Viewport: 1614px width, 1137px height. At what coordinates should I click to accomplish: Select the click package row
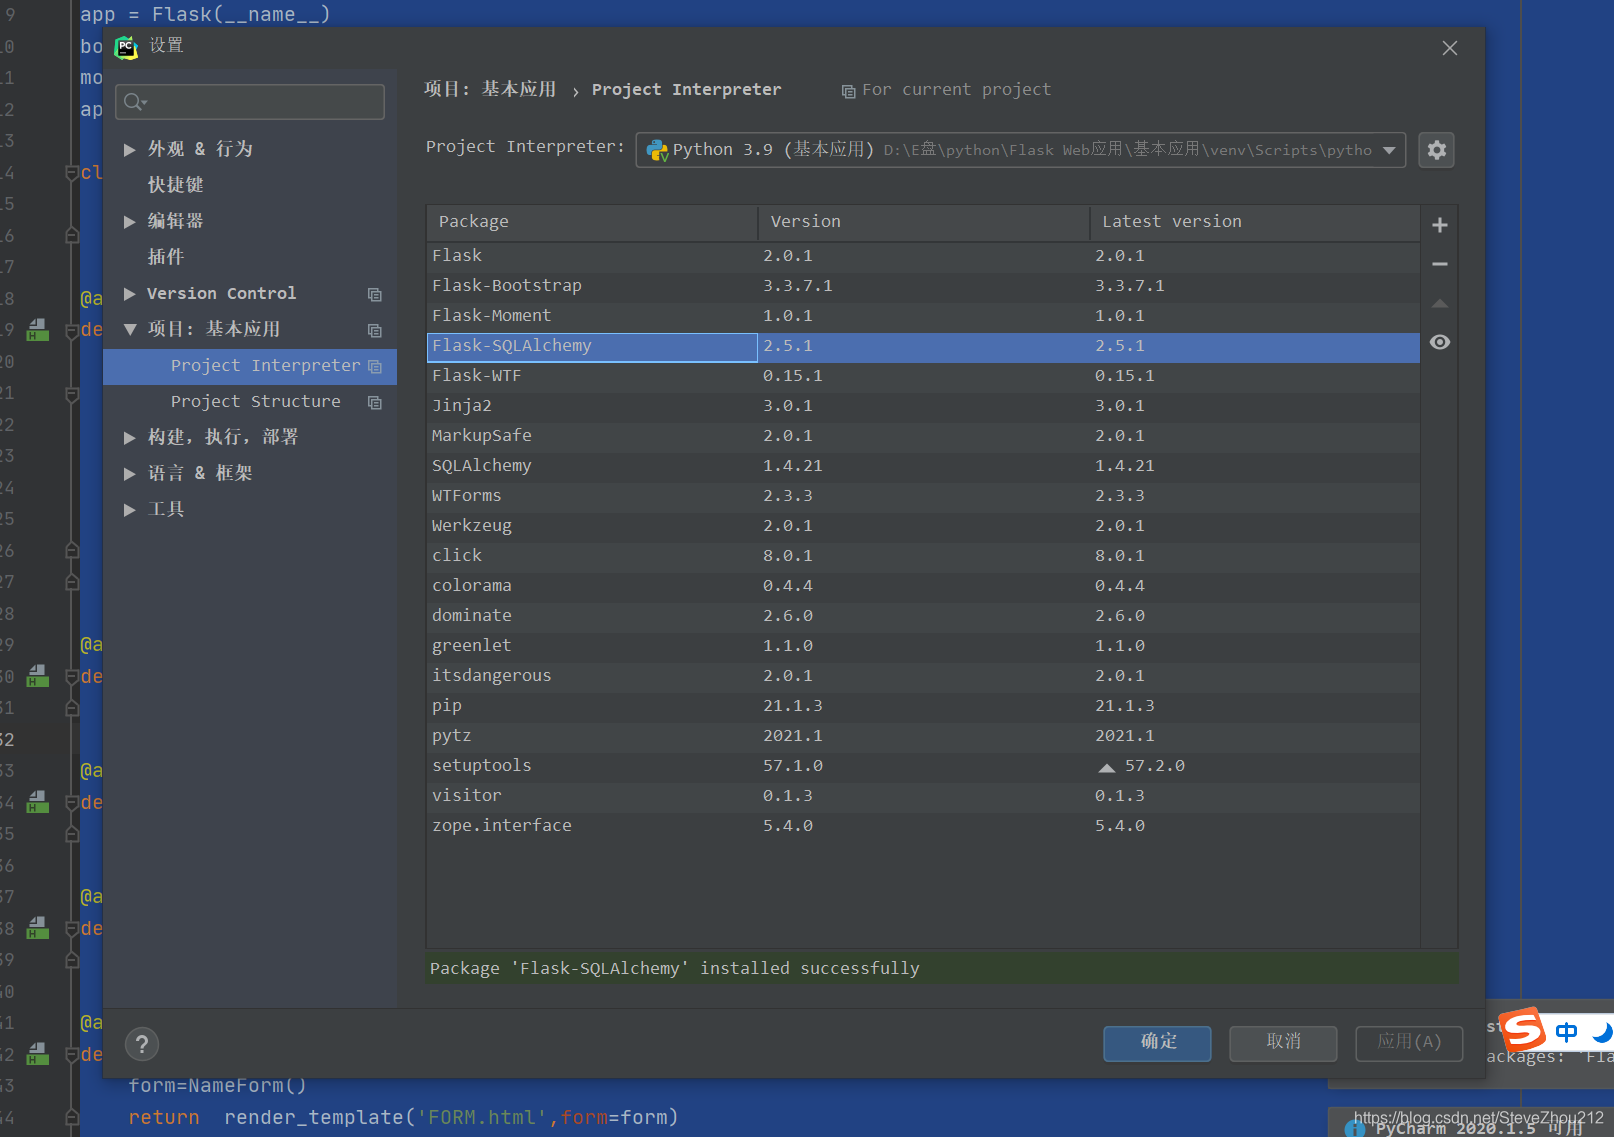pyautogui.click(x=923, y=556)
